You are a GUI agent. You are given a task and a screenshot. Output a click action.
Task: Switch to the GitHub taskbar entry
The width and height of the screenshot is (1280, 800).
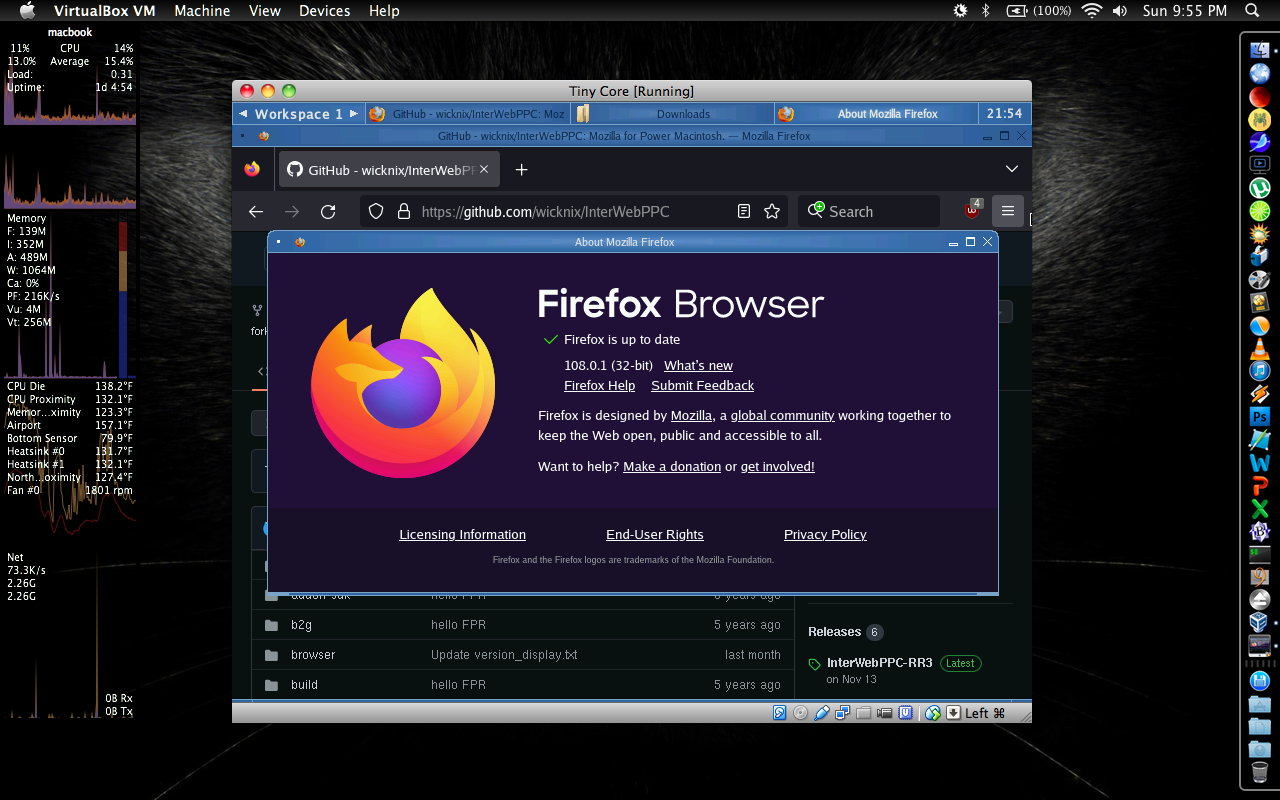468,114
